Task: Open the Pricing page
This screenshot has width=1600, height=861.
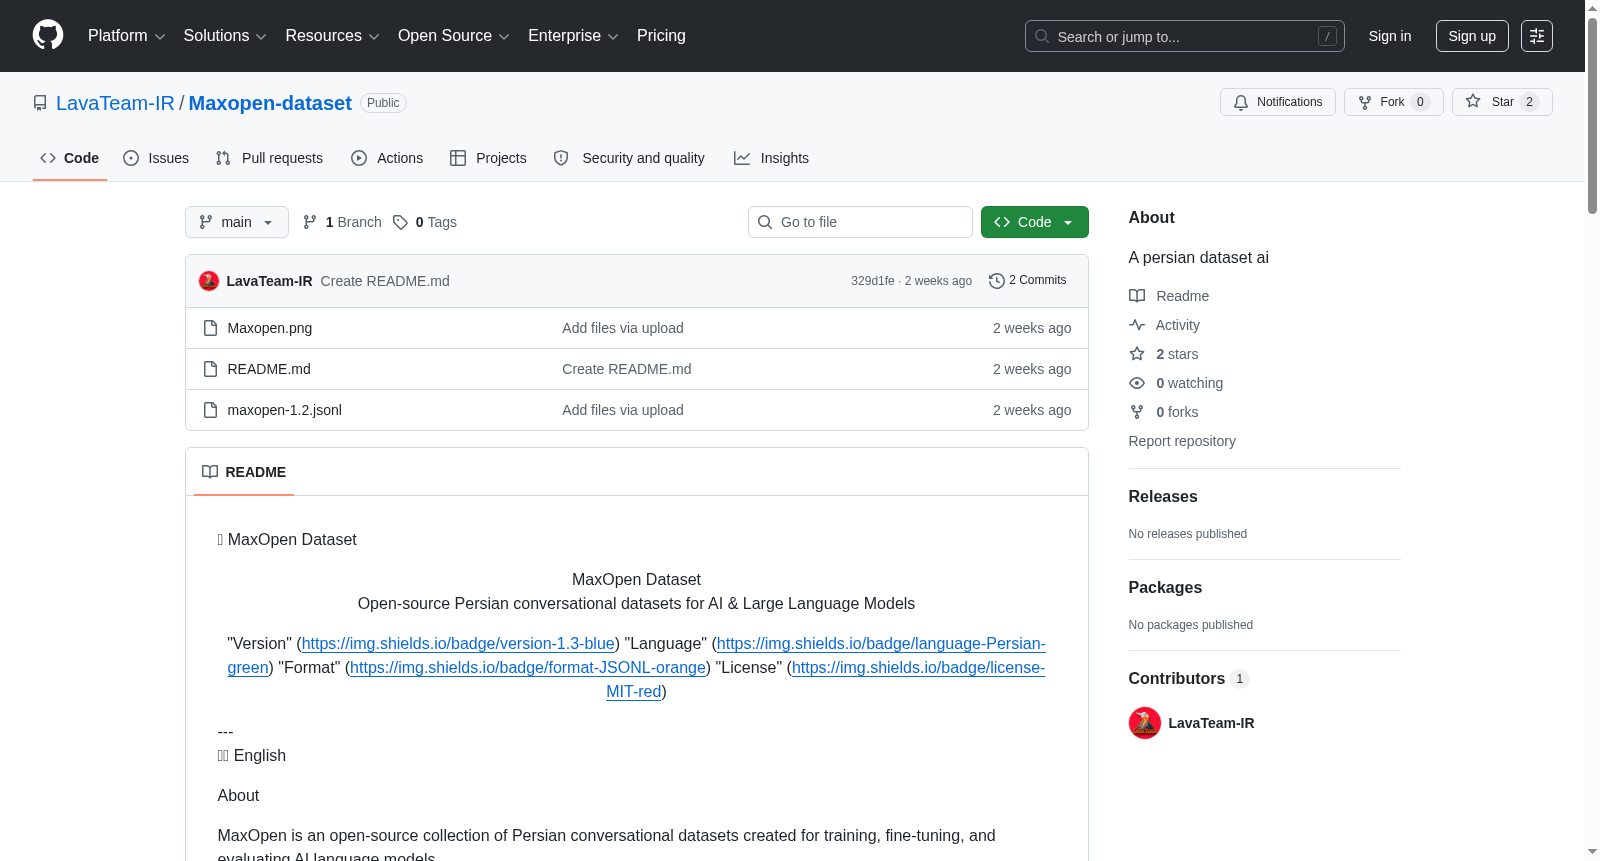Action: [661, 36]
